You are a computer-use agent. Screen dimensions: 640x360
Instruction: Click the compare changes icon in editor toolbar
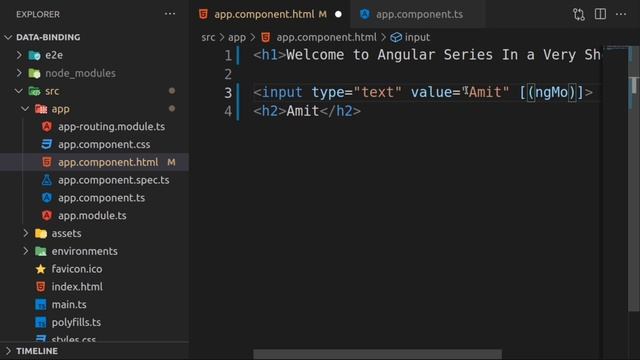click(x=579, y=14)
